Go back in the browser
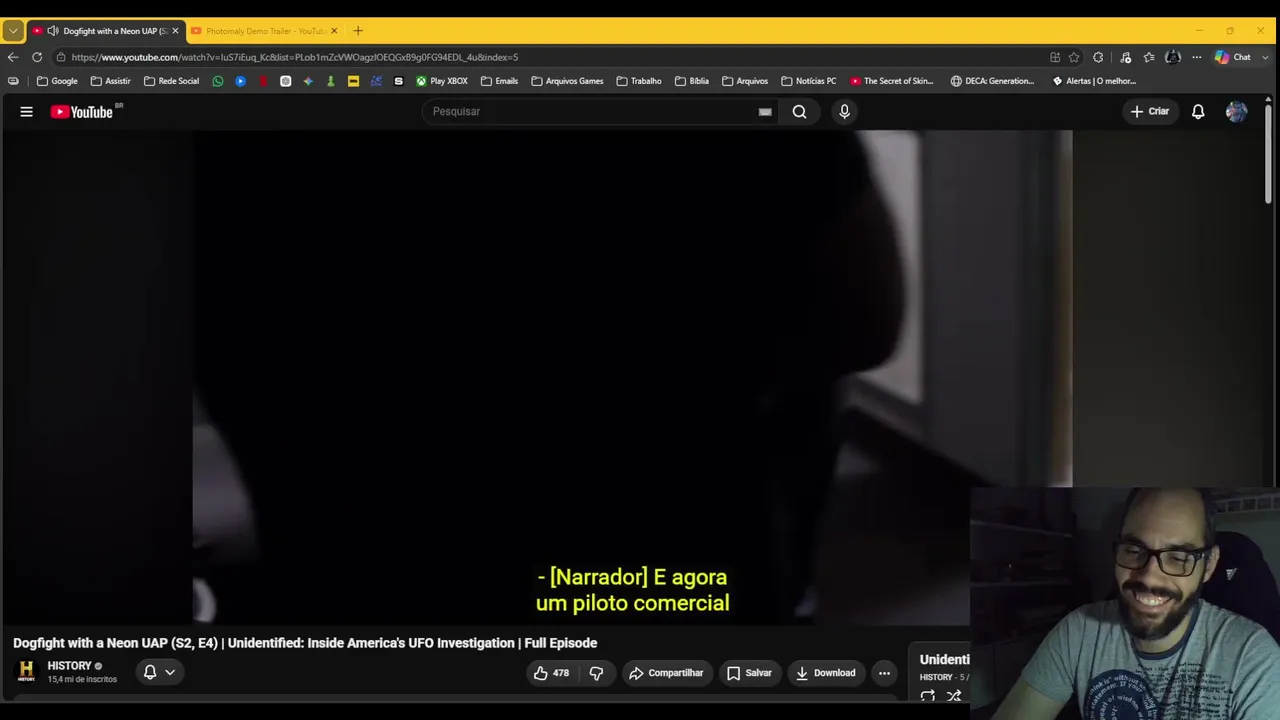1280x720 pixels. pyautogui.click(x=13, y=57)
